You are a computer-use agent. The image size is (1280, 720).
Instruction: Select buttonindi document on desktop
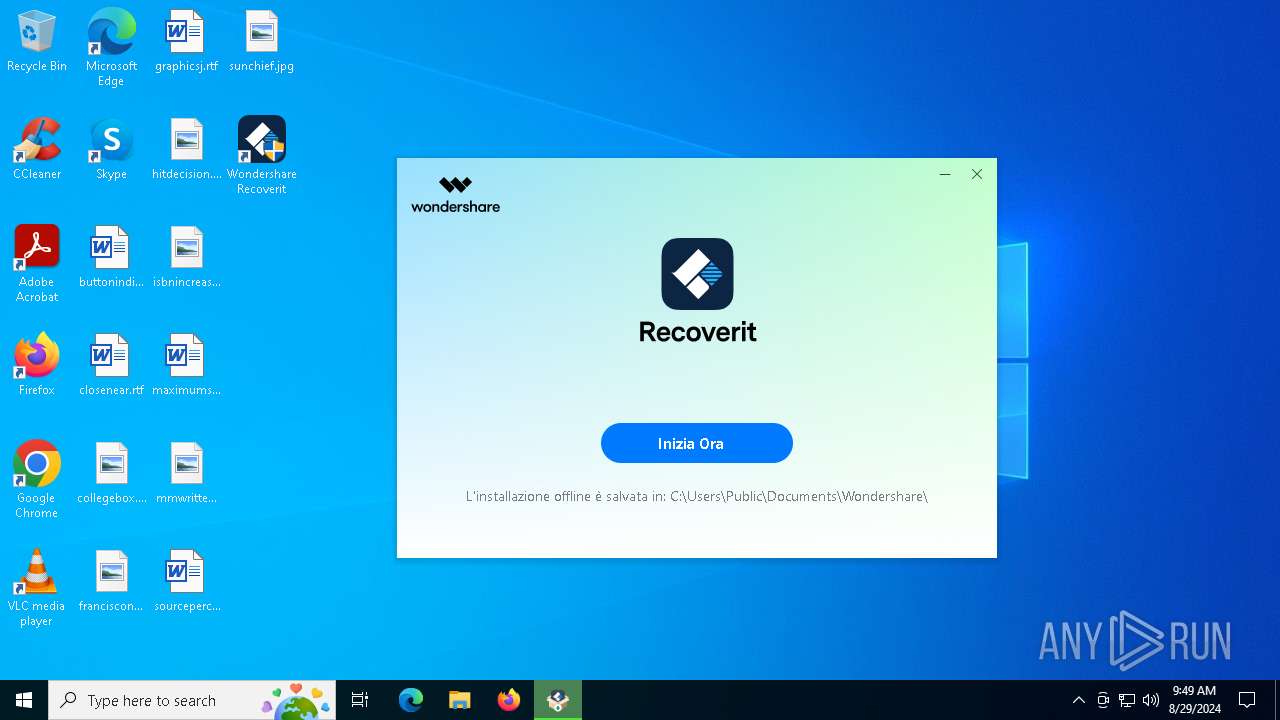[111, 257]
